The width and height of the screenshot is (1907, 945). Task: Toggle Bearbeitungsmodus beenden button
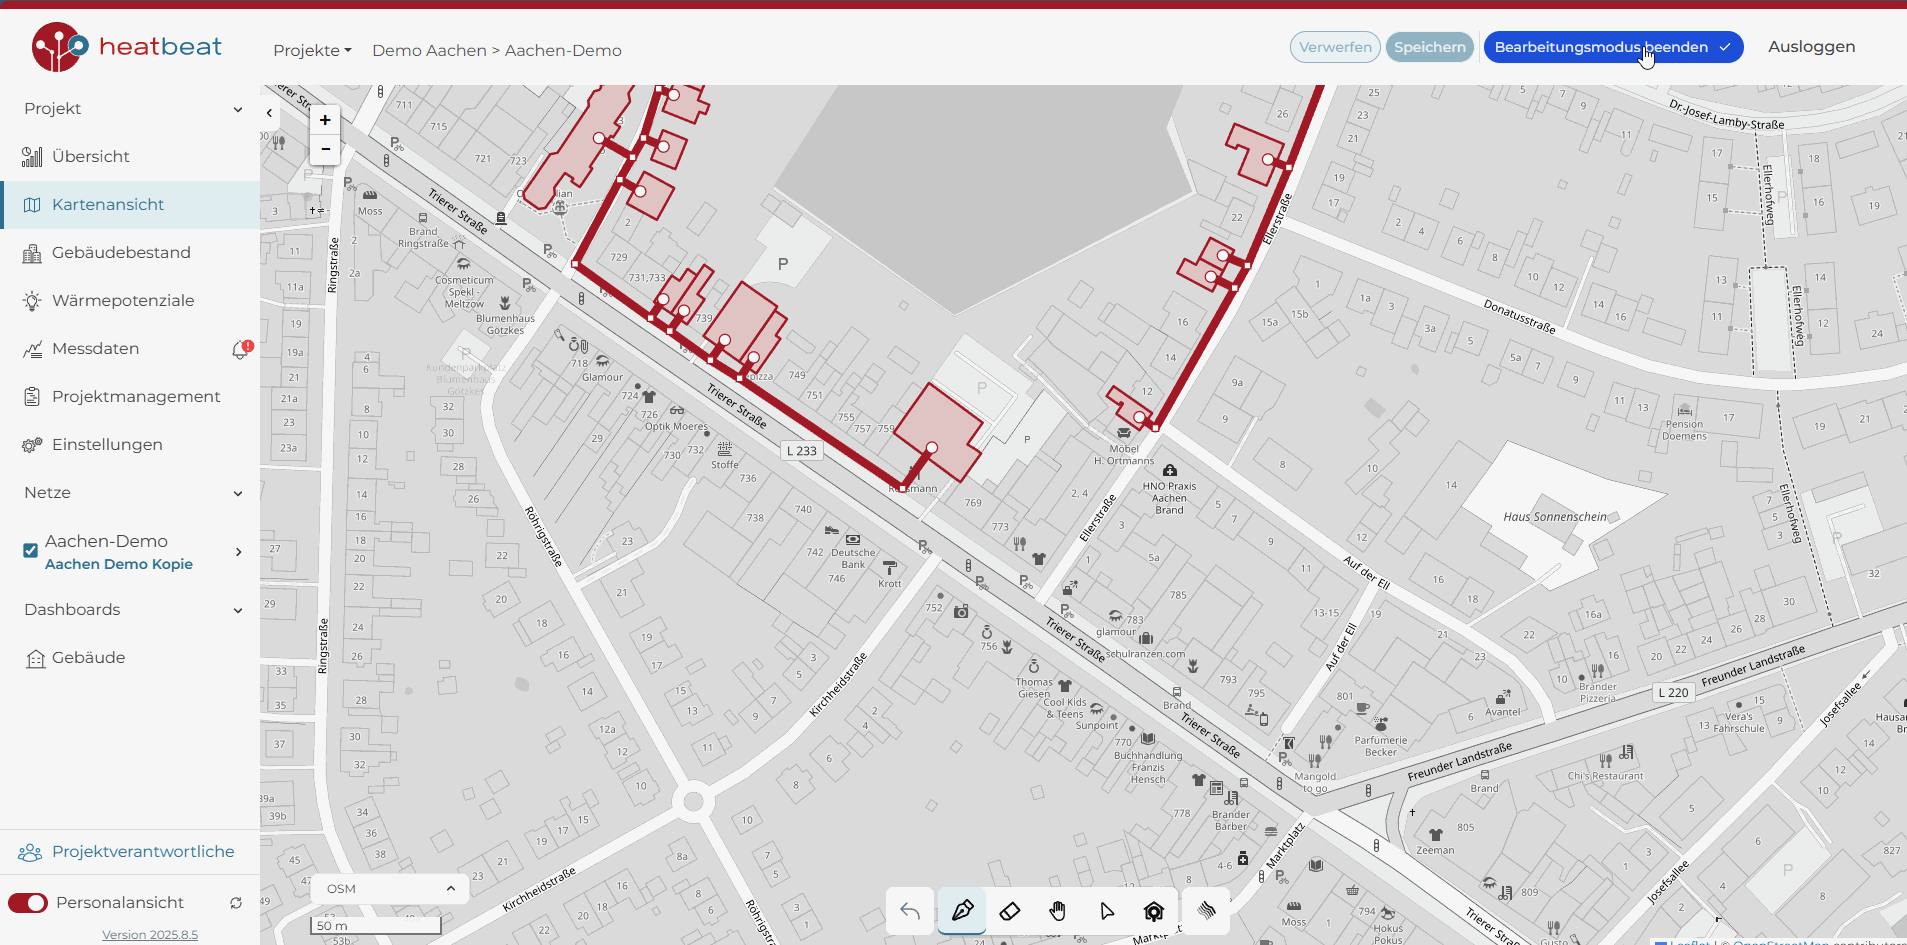click(x=1612, y=47)
